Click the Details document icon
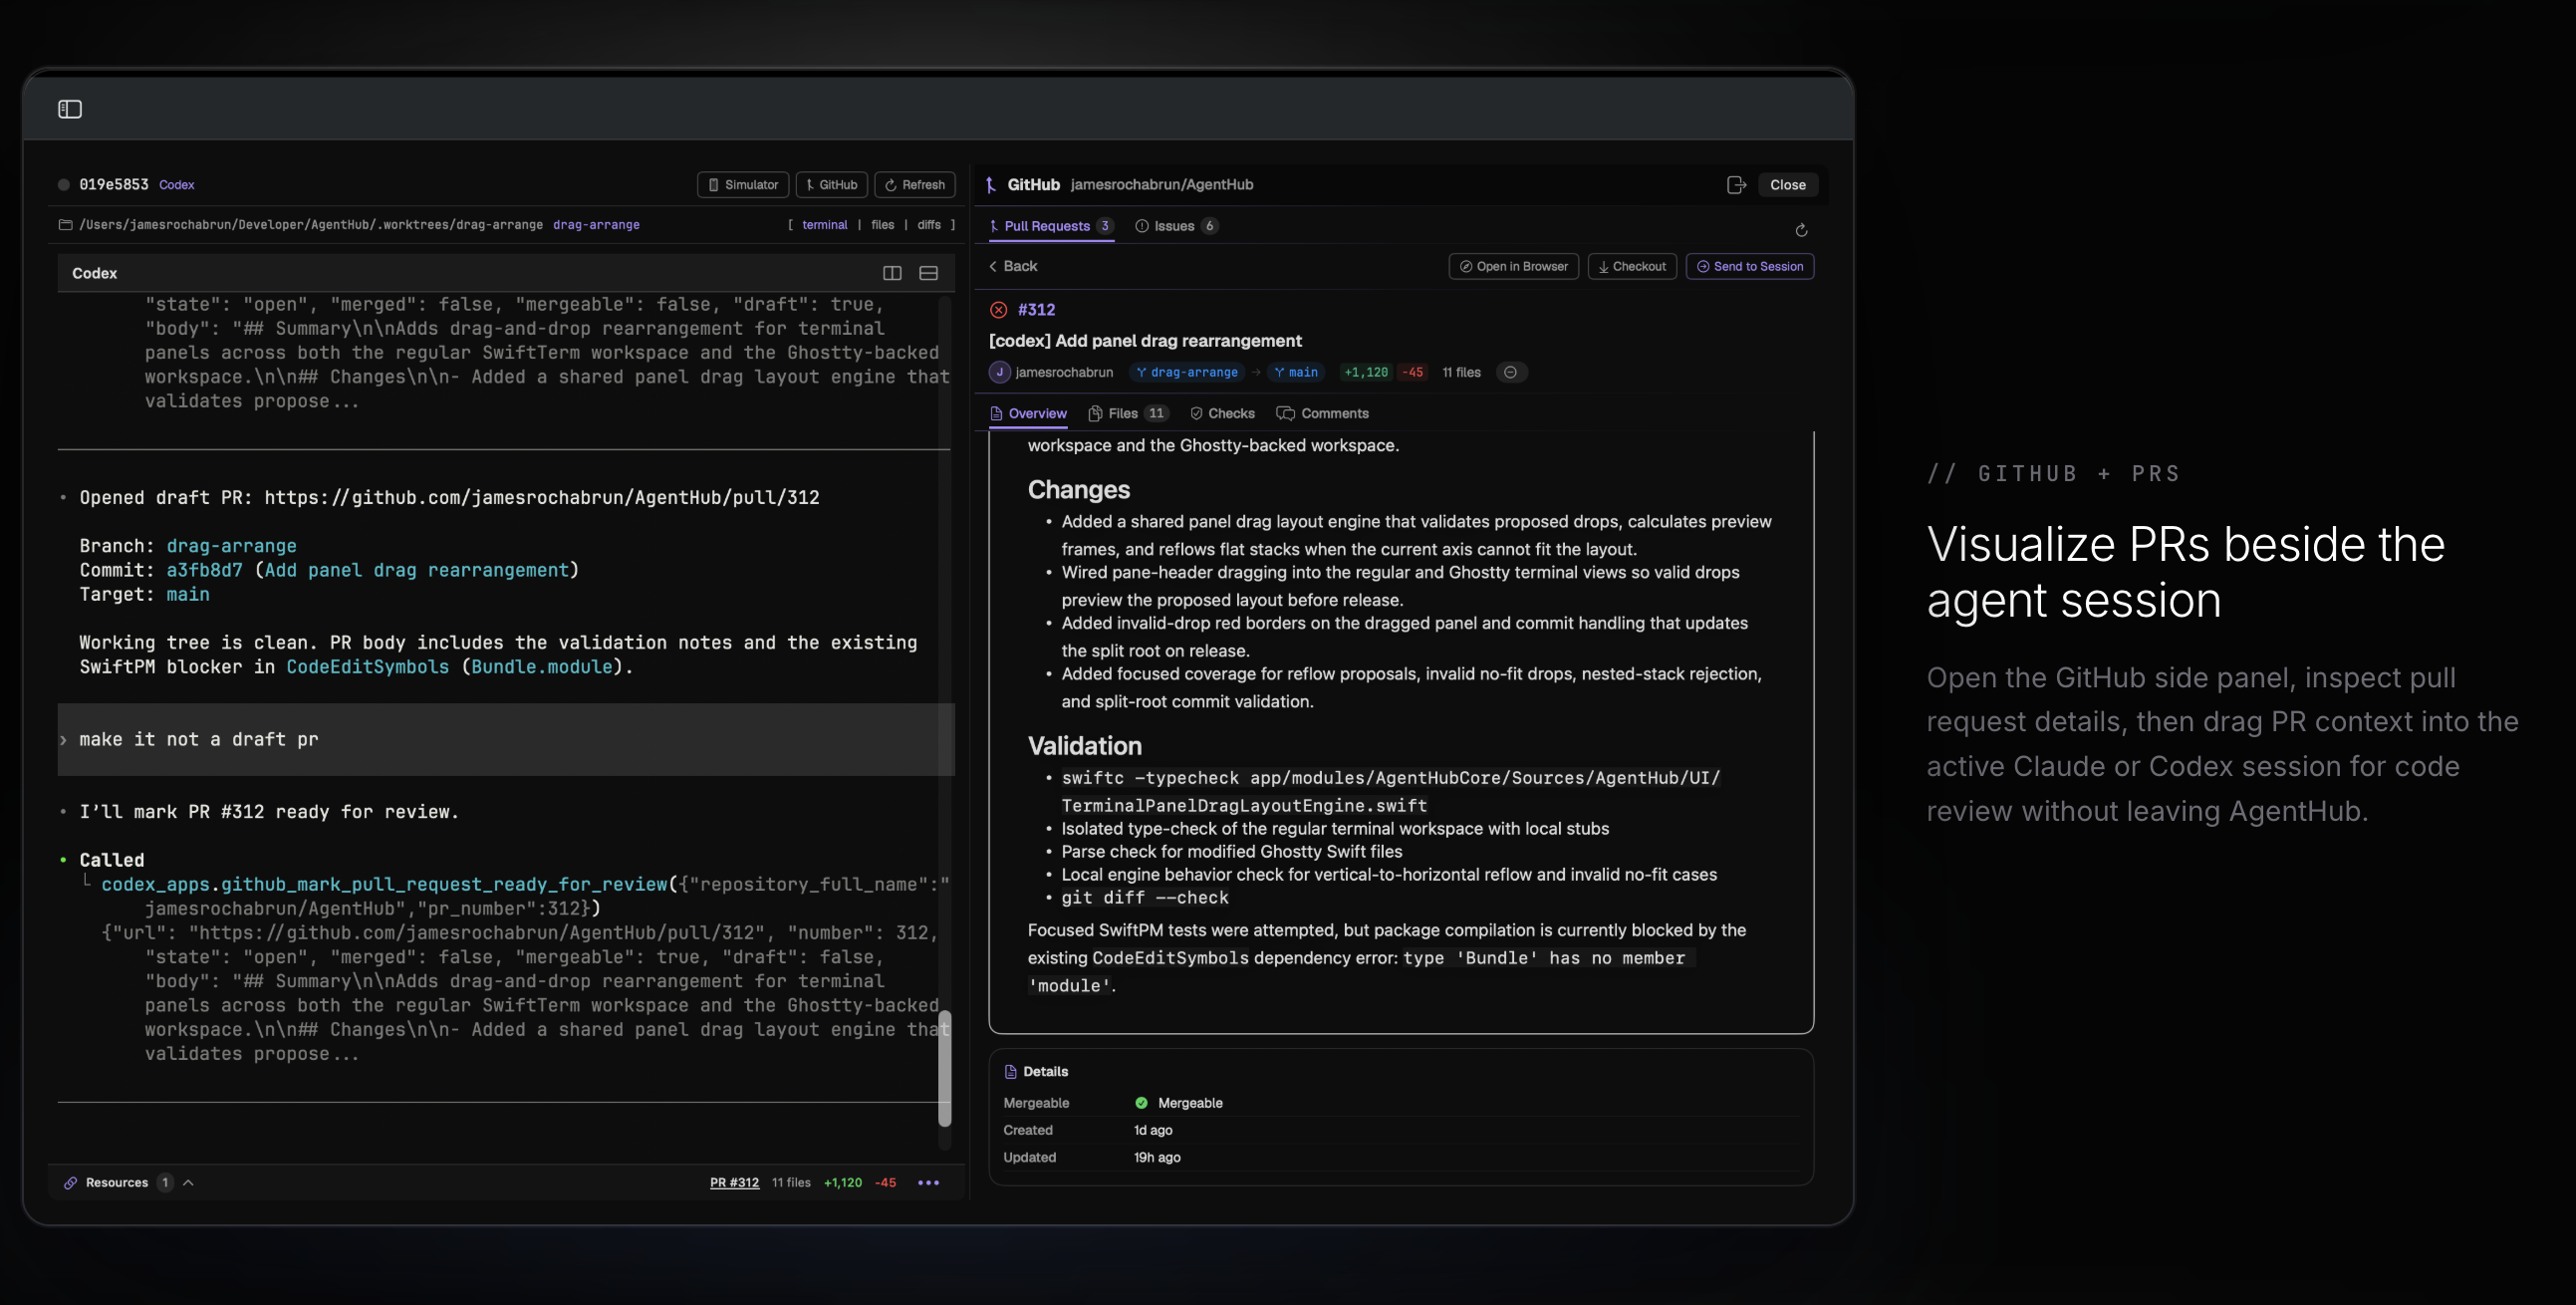The height and width of the screenshot is (1305, 2576). click(x=1010, y=1071)
